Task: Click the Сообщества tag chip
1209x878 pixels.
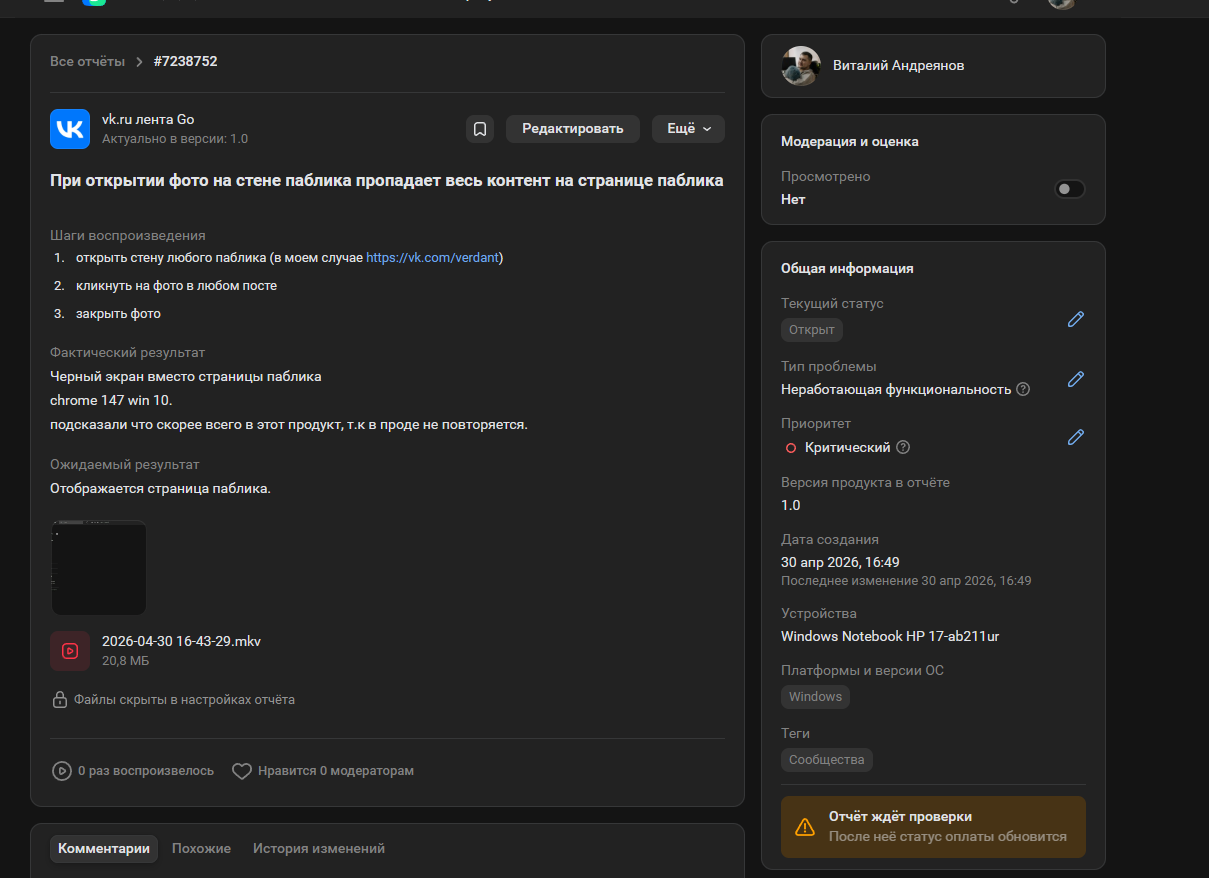Action: (x=827, y=760)
